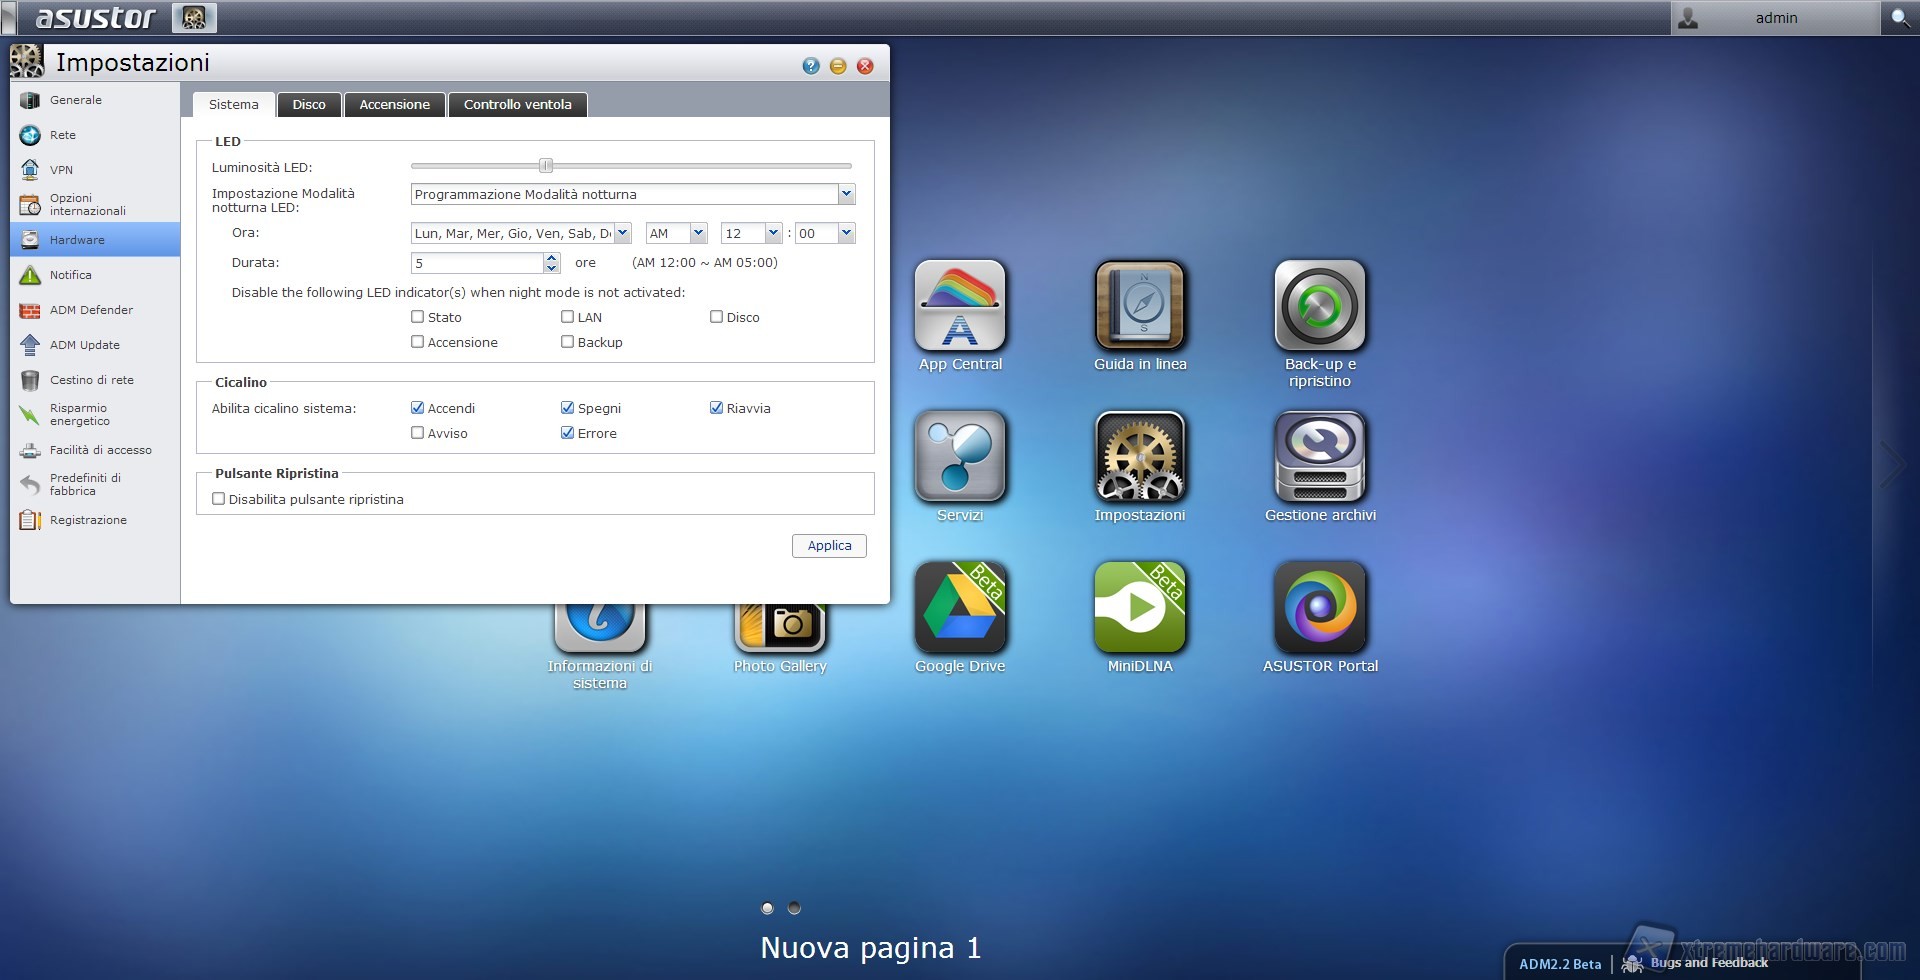1920x980 pixels.
Task: Expand the LED night mode setting dropdown
Action: (x=846, y=194)
